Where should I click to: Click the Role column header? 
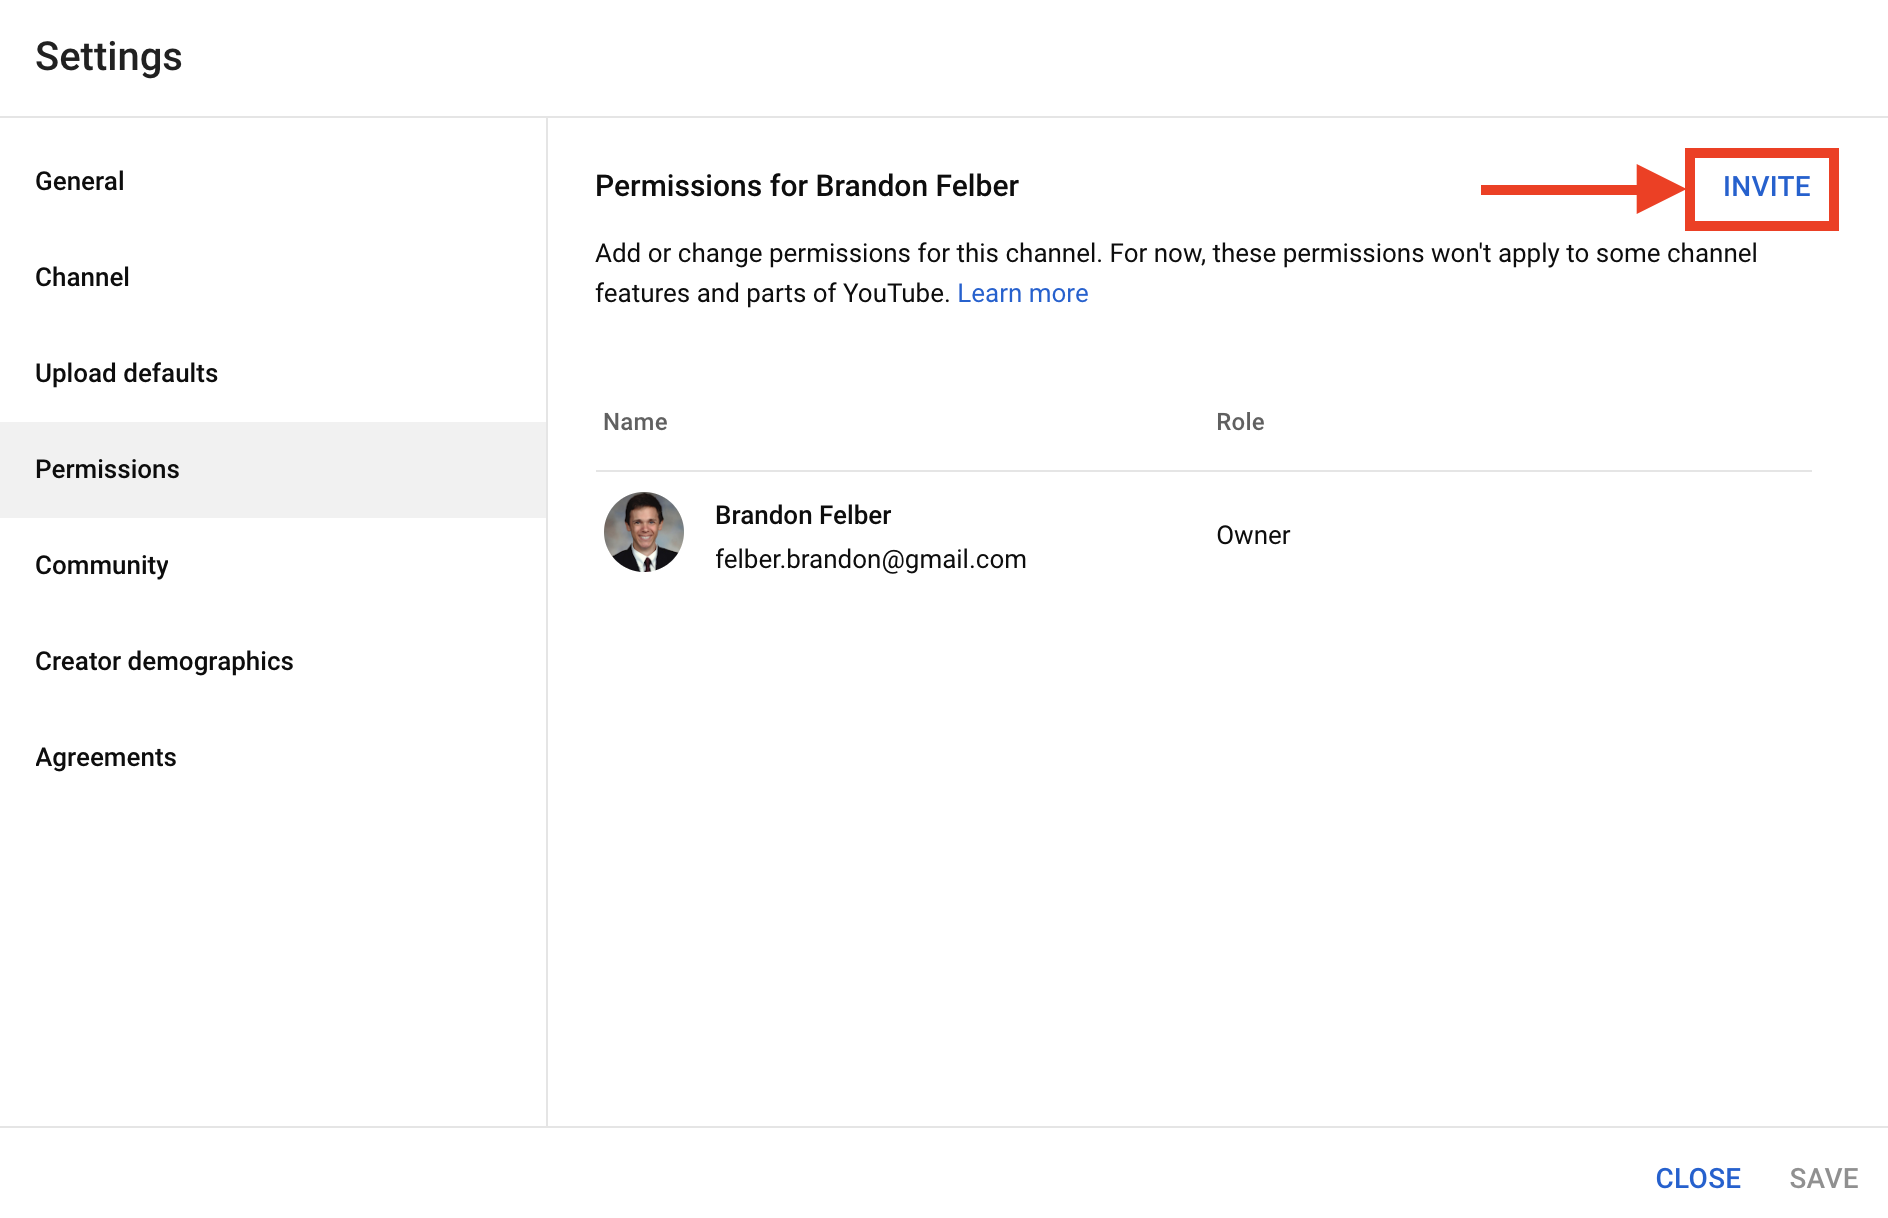[x=1240, y=422]
